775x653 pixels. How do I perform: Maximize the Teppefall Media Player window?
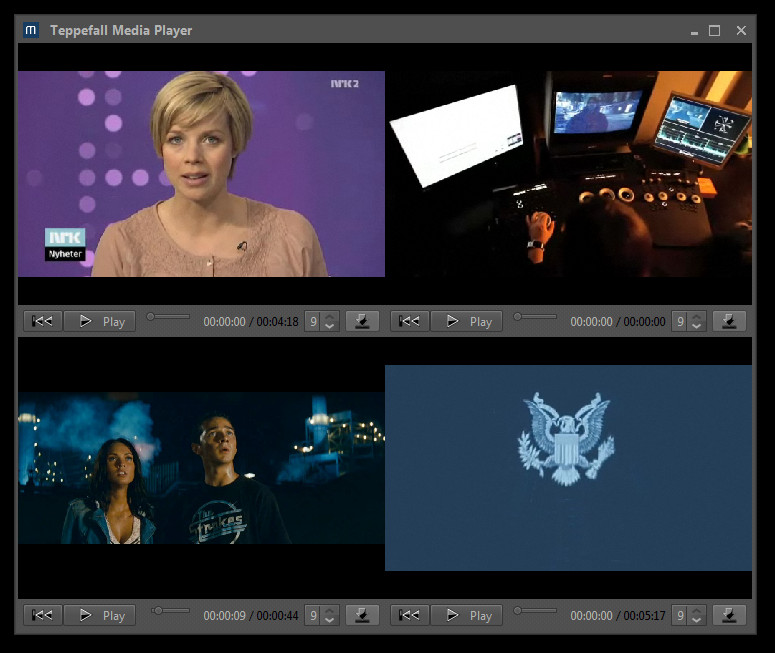pos(714,31)
